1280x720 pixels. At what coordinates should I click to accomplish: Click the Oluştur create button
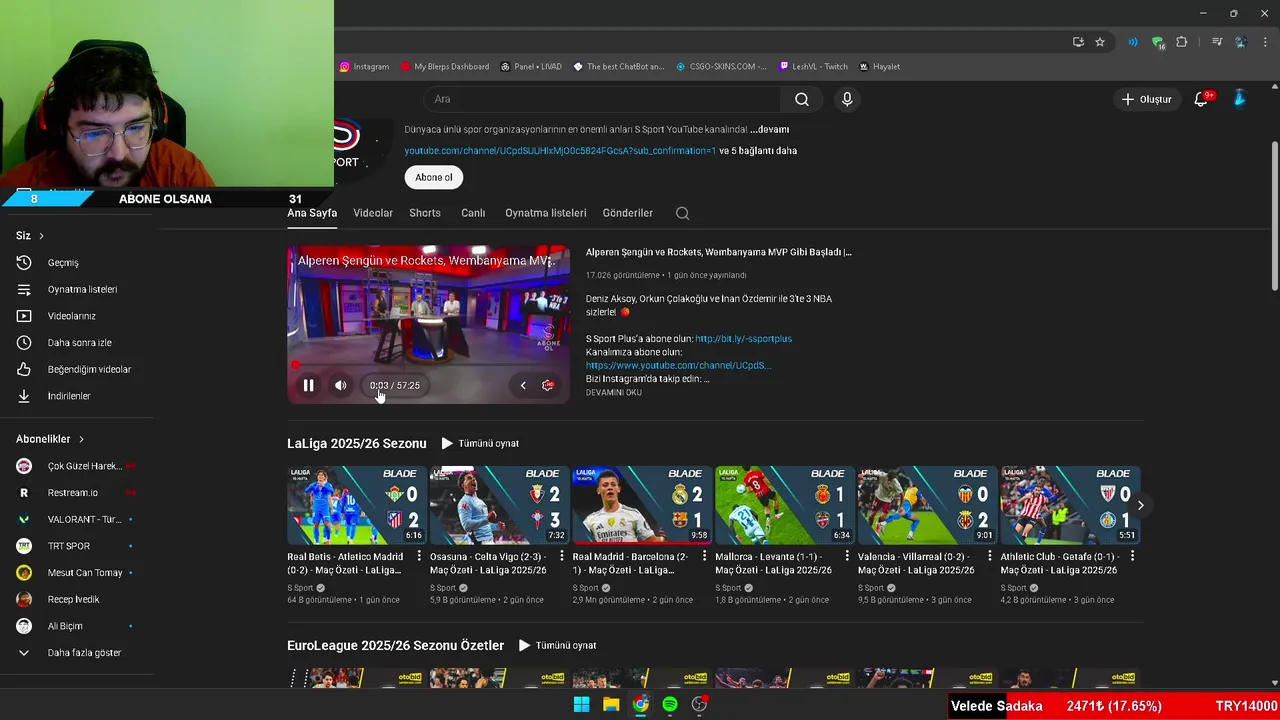[x=1146, y=99]
